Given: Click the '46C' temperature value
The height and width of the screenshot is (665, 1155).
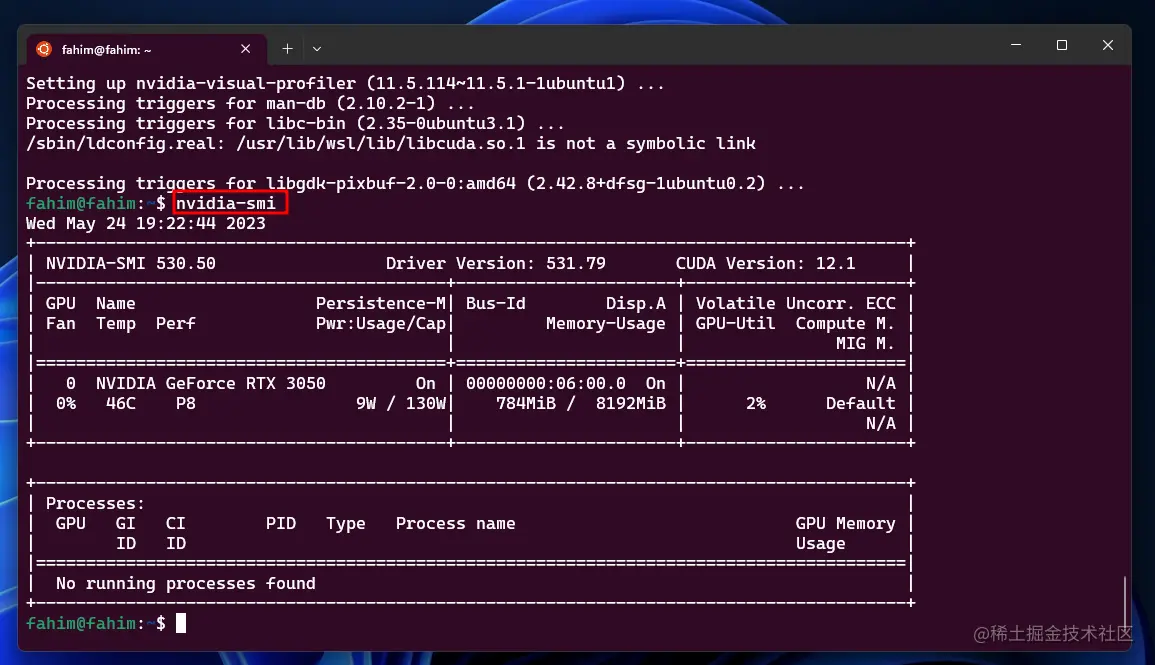Looking at the screenshot, I should 120,403.
